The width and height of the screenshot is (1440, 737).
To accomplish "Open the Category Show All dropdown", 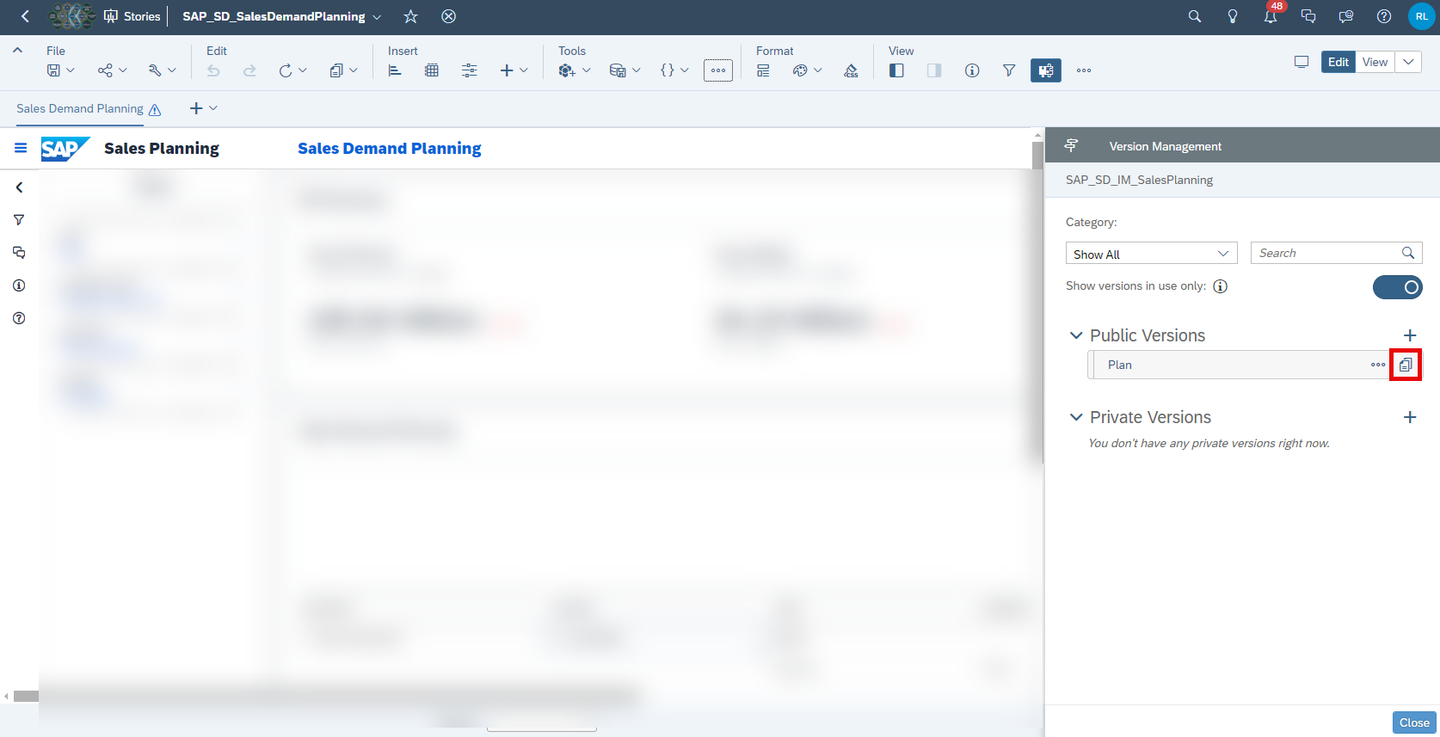I will [x=1152, y=254].
